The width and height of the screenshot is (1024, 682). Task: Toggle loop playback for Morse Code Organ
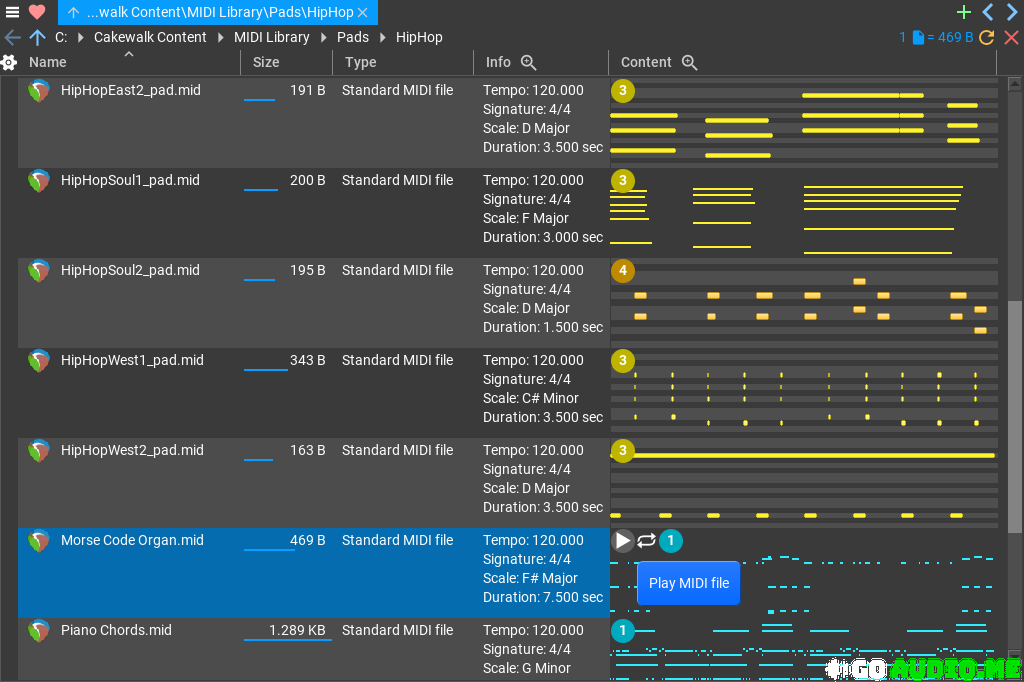(647, 541)
